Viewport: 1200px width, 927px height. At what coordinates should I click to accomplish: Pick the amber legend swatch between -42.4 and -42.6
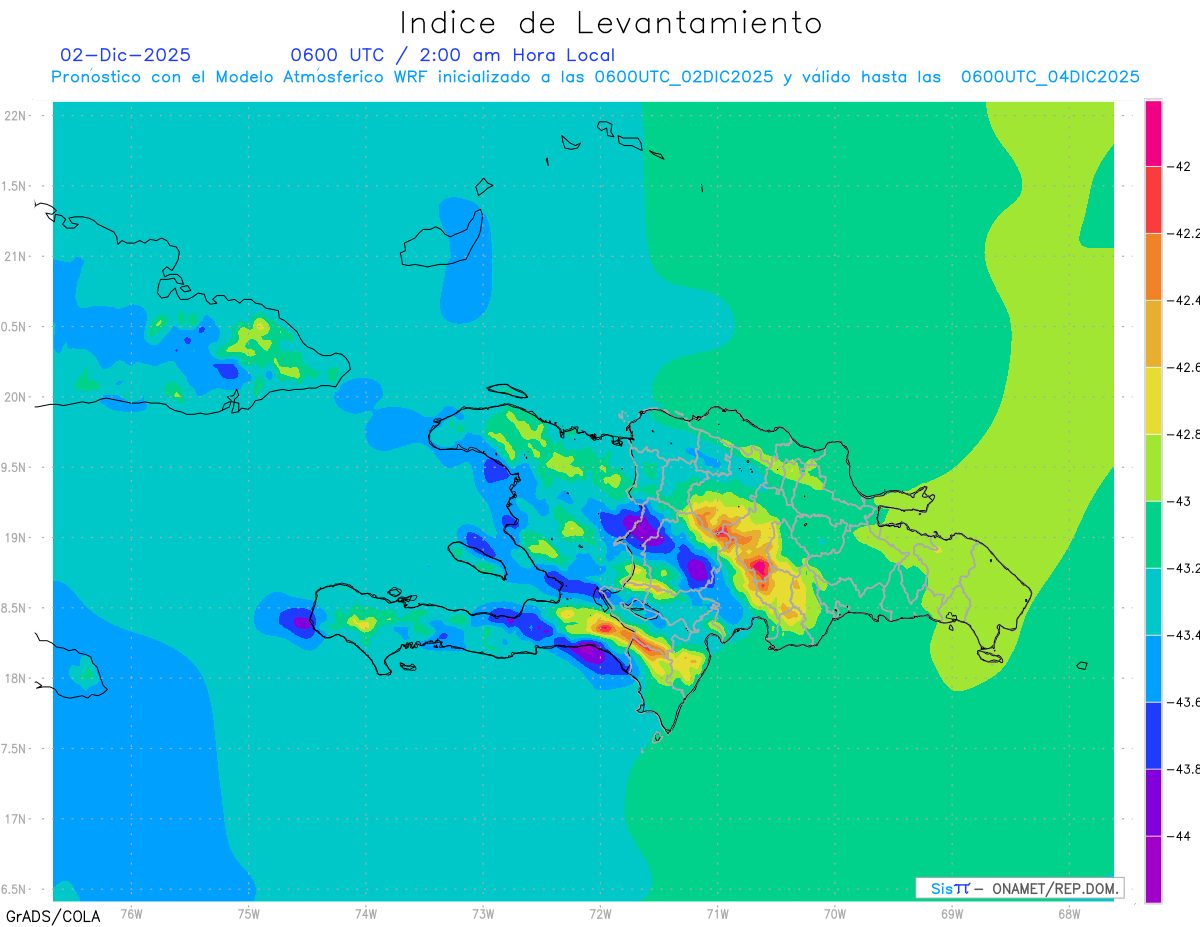(x=1153, y=334)
